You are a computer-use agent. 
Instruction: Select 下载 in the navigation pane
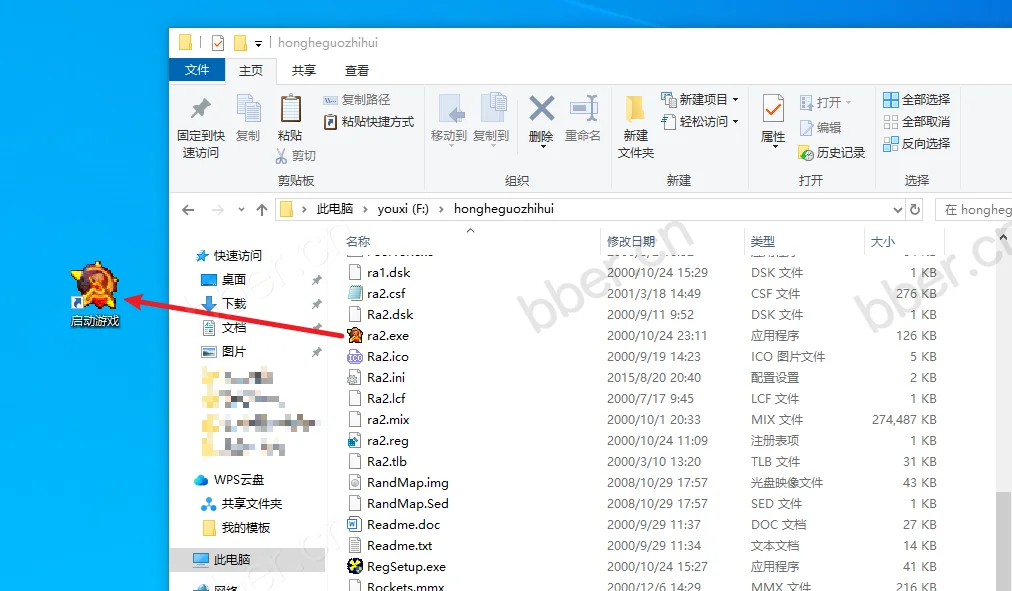tap(224, 303)
